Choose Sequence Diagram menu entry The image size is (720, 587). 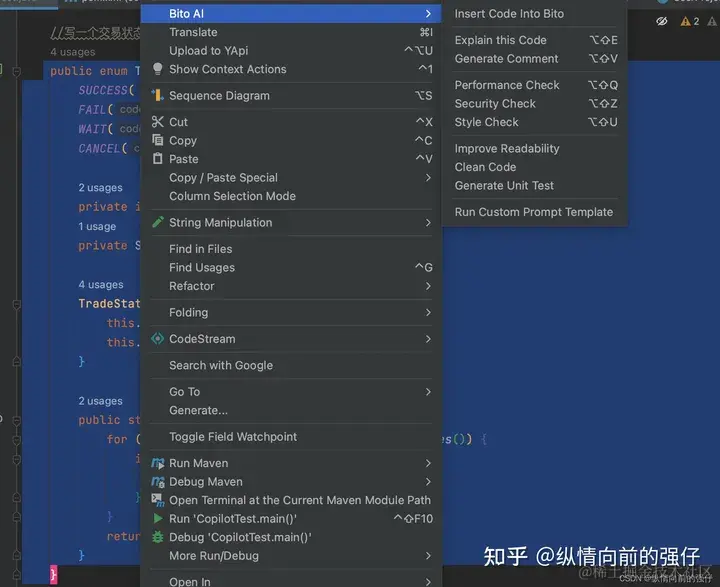(291, 96)
